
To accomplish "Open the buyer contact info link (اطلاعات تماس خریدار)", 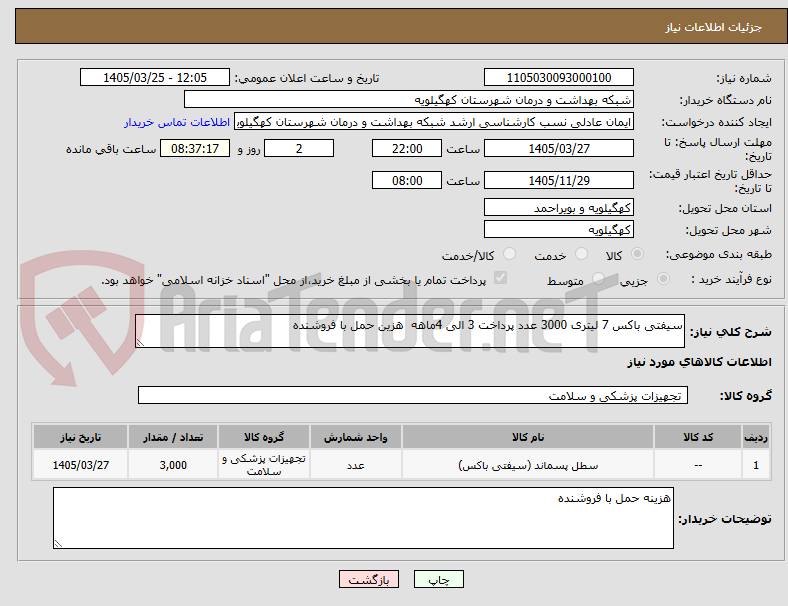I will [177, 122].
